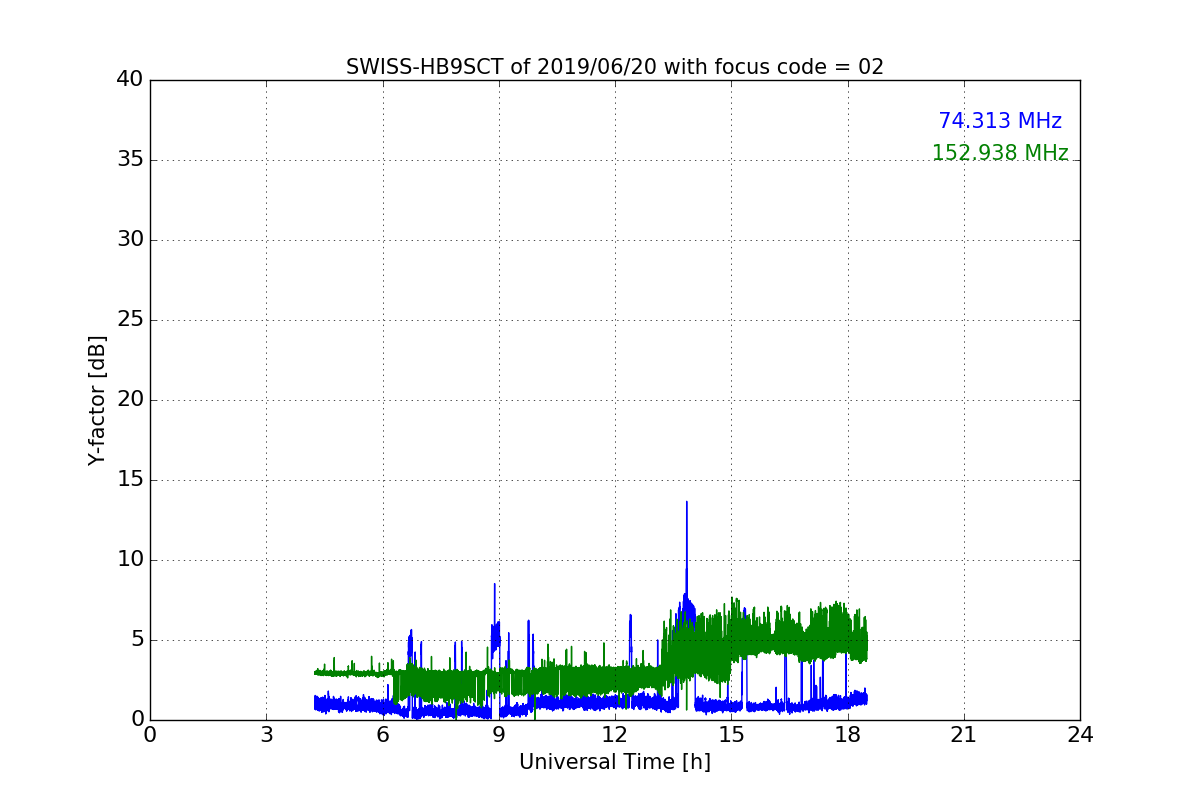Click the x-axis tick label '15'
The image size is (1200, 800).
731,735
